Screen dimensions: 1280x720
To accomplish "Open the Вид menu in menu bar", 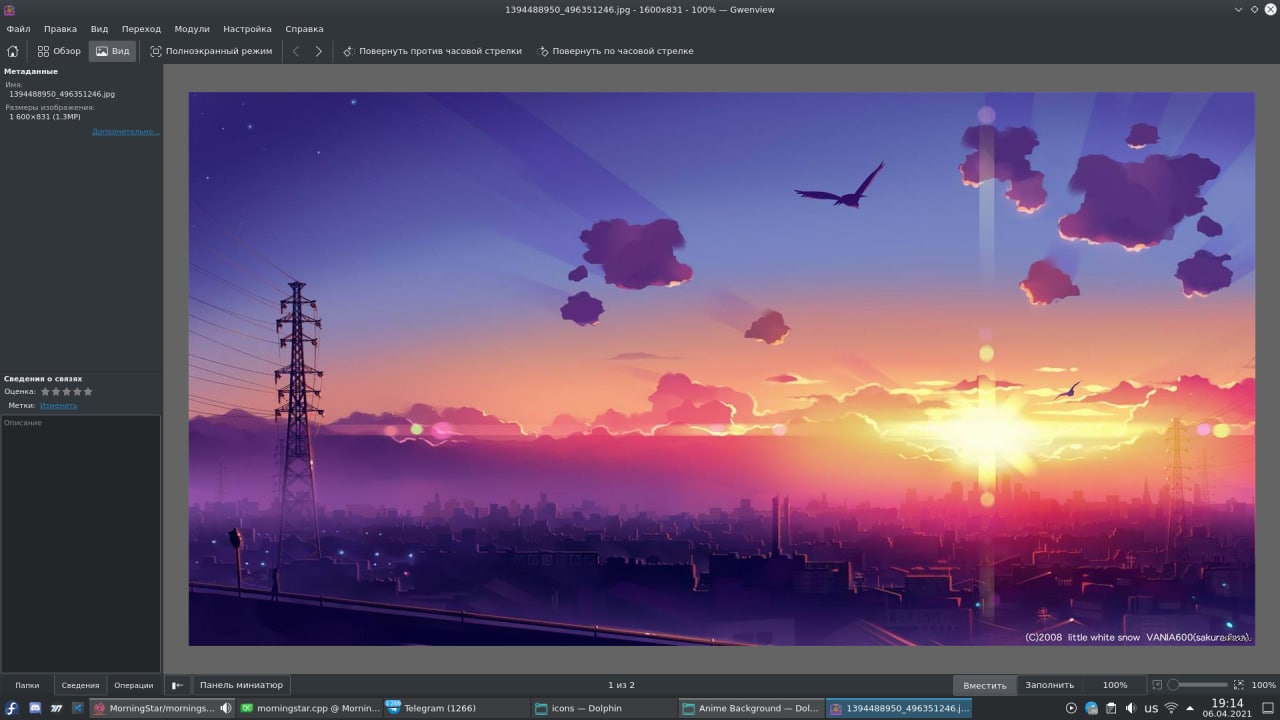I will pos(99,29).
